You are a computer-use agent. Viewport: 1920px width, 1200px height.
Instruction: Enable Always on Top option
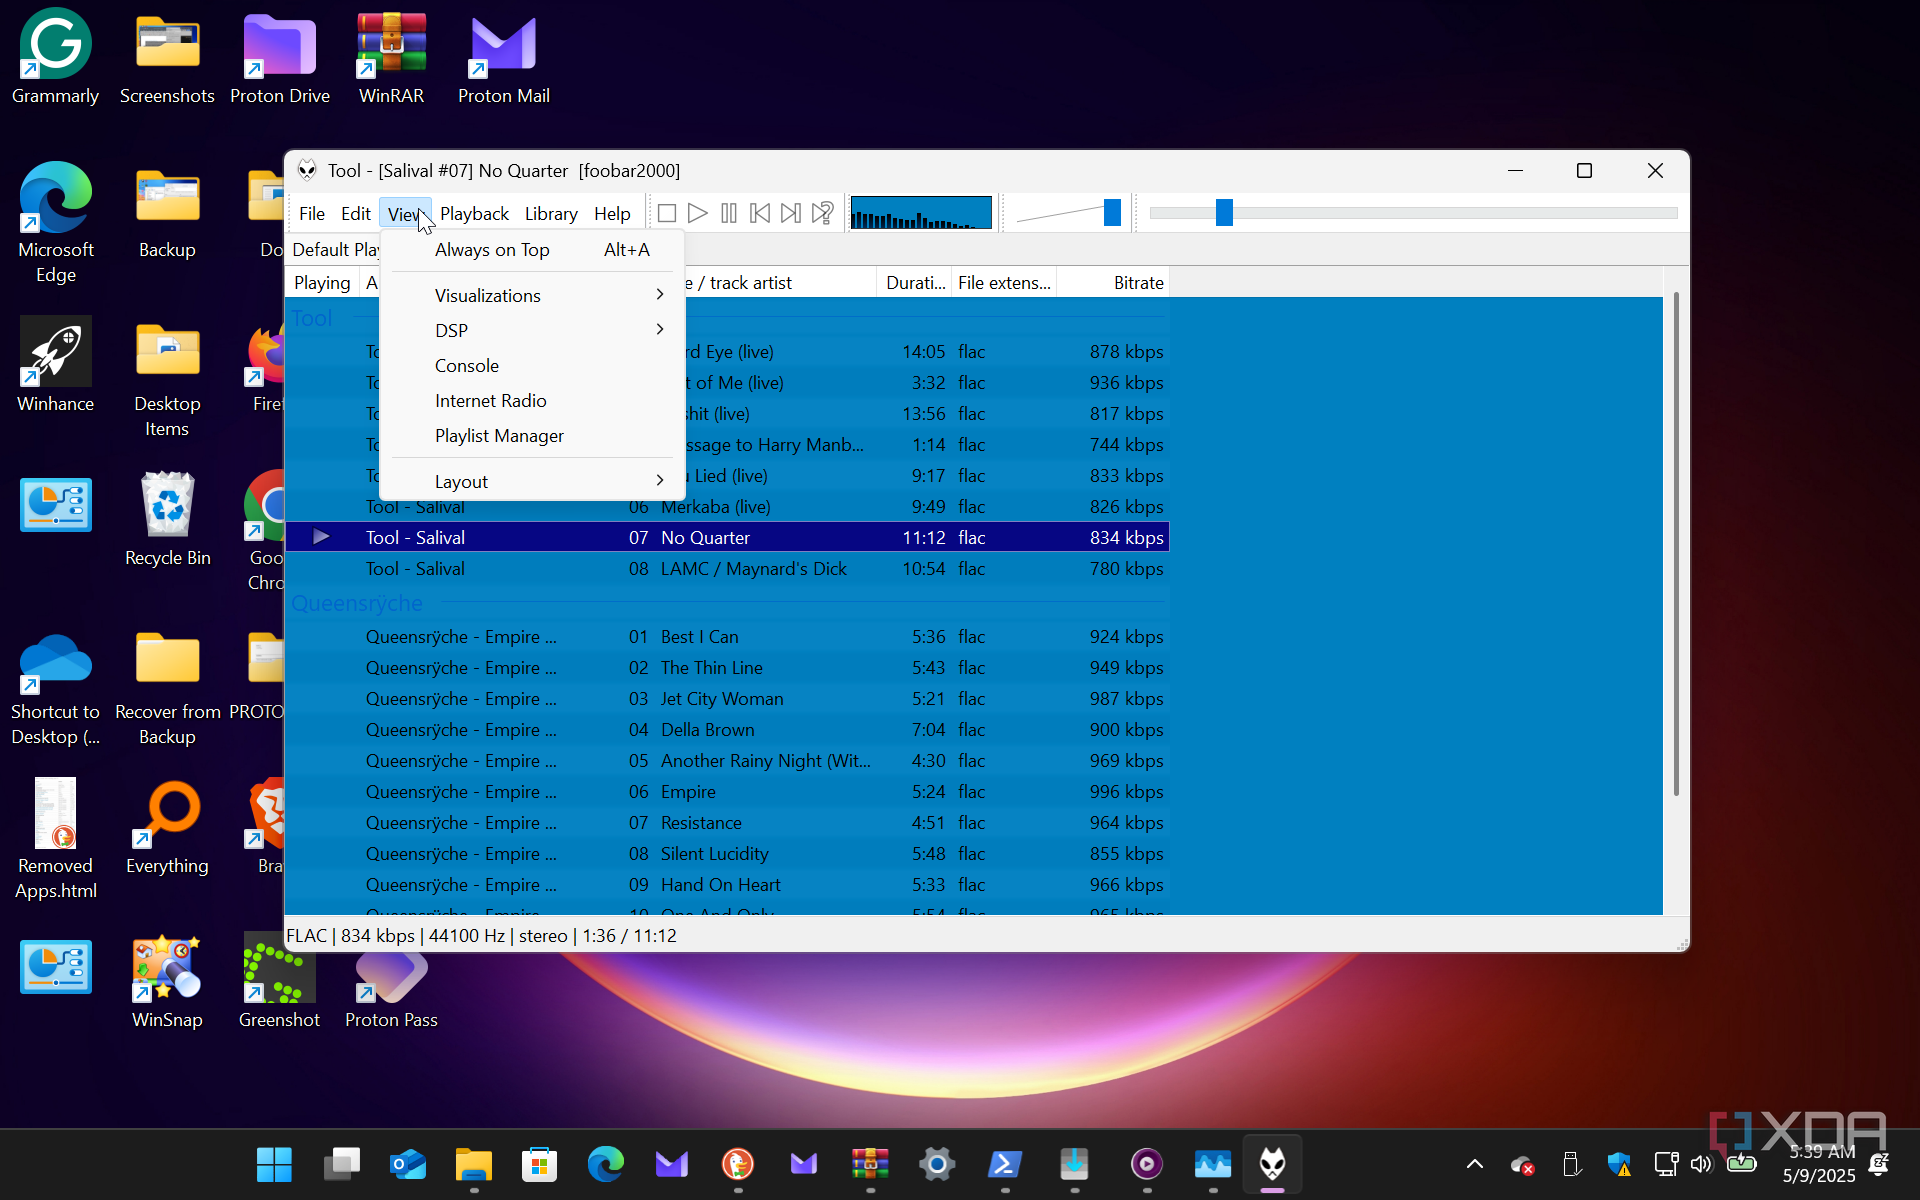coord(532,250)
